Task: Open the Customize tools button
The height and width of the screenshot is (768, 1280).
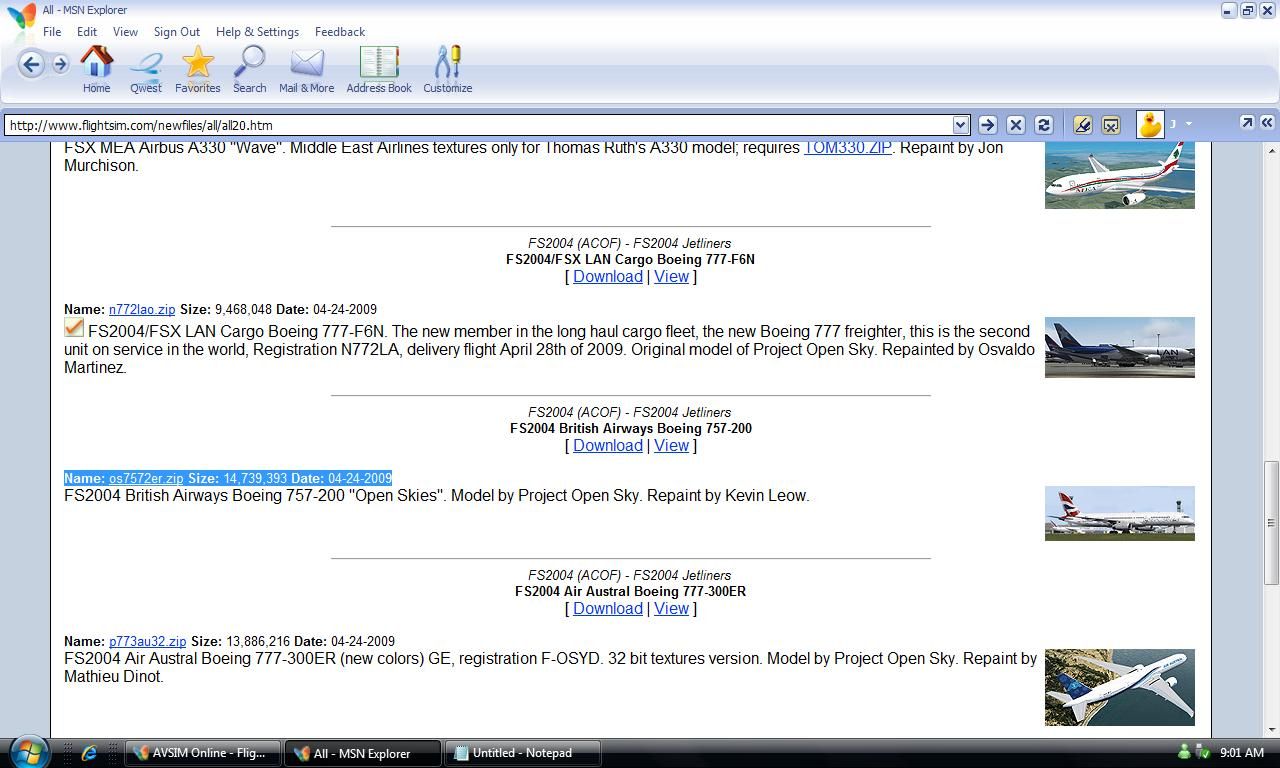Action: (x=447, y=70)
